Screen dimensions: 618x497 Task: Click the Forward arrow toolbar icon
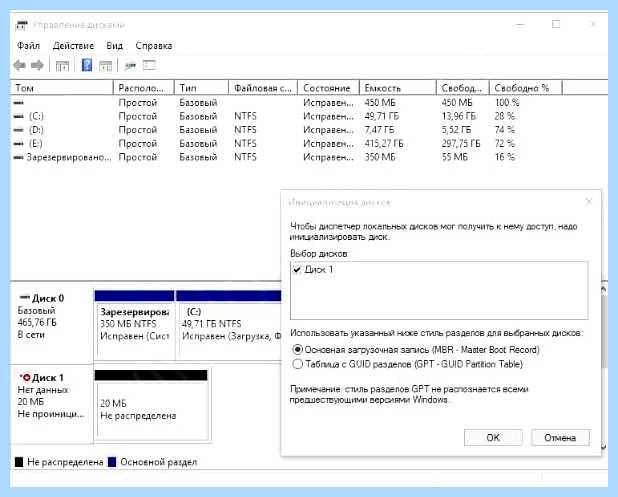point(37,65)
